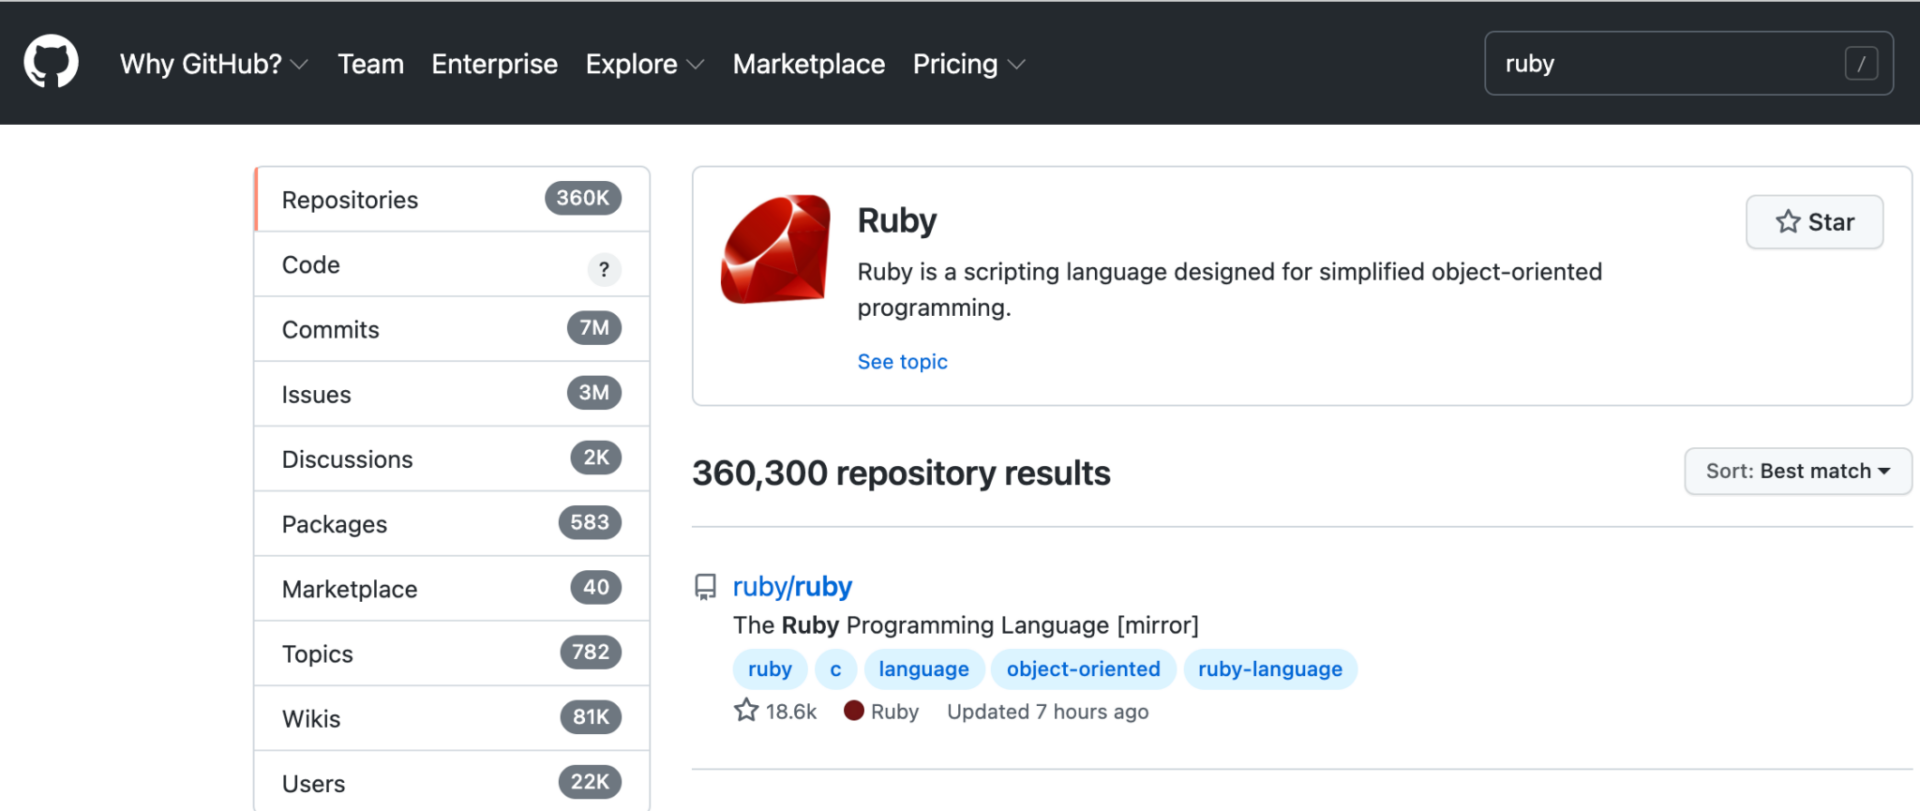Click the red Ruby language dot

(x=854, y=711)
